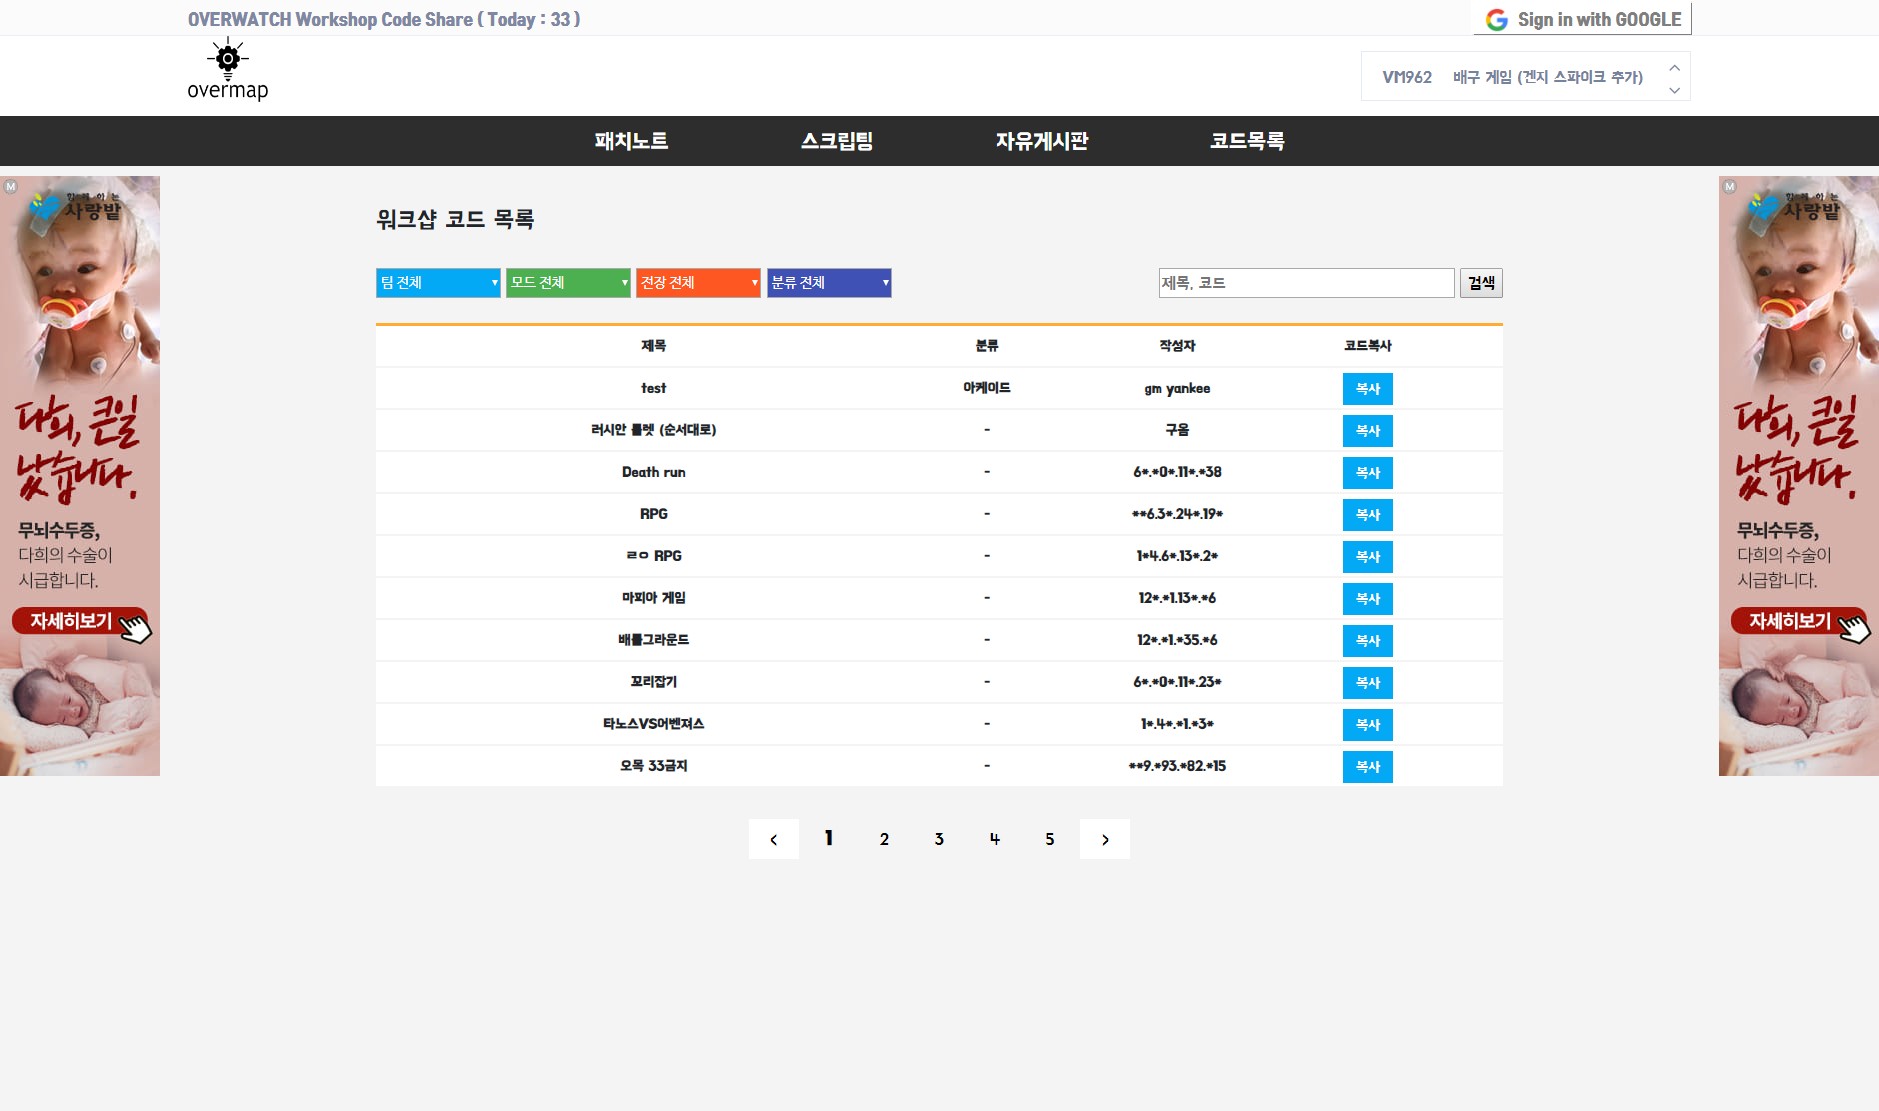Open the 스크립팅 menu
Image resolution: width=1879 pixels, height=1111 pixels.
click(x=837, y=141)
